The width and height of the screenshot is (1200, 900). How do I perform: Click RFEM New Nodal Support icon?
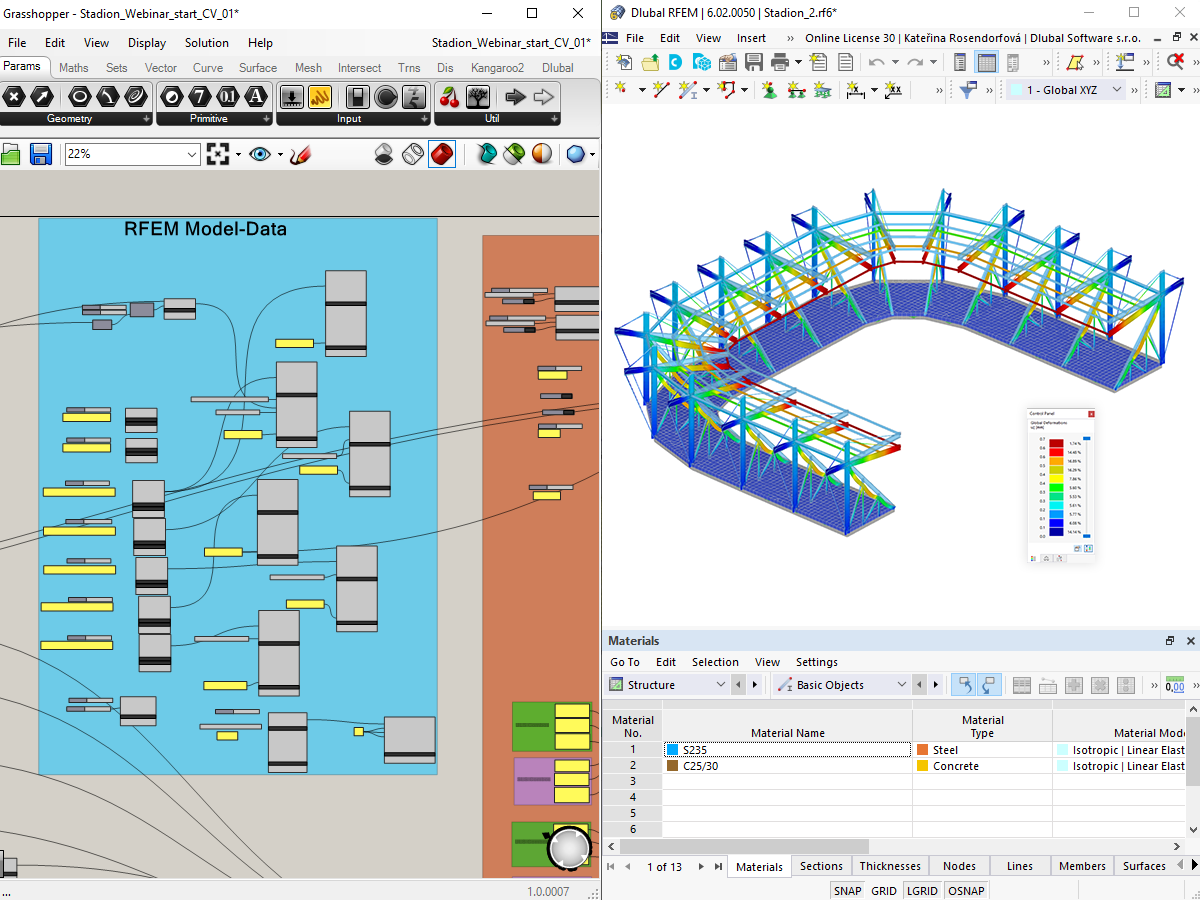click(x=770, y=90)
